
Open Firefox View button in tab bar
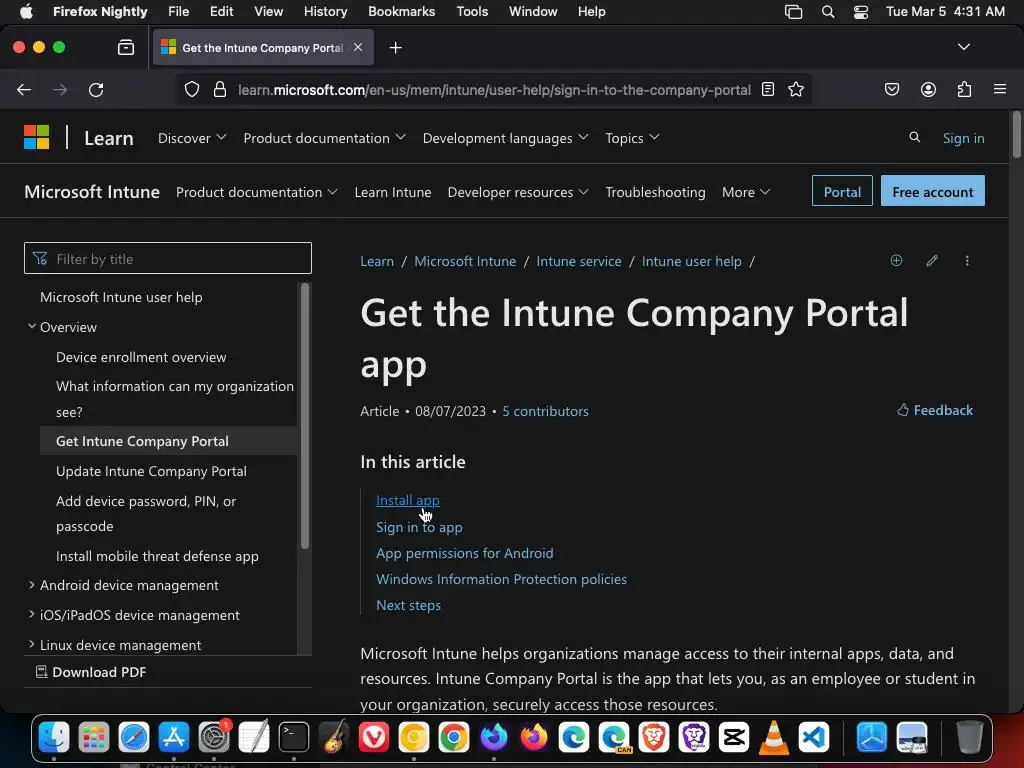pyautogui.click(x=125, y=47)
